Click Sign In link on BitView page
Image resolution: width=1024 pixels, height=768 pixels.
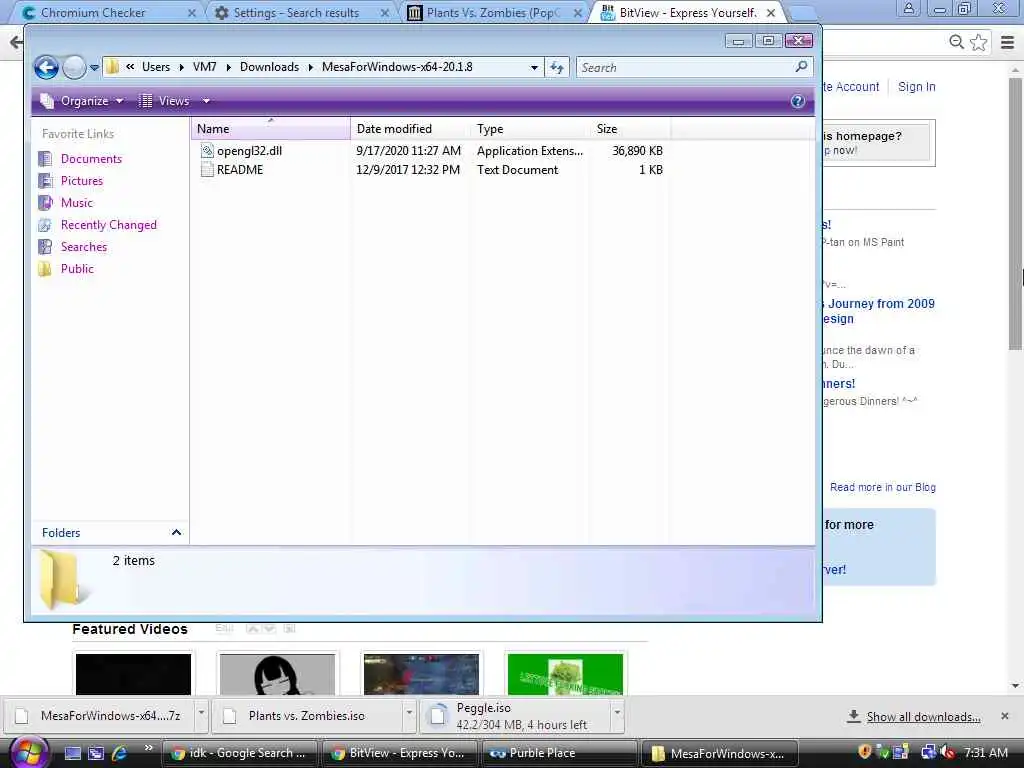(916, 87)
